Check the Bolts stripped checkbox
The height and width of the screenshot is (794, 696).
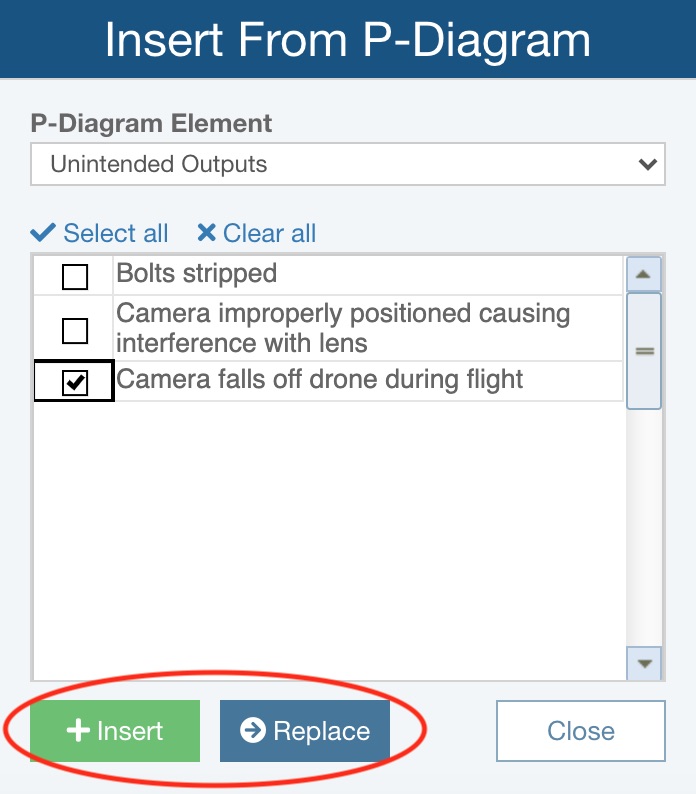coord(75,275)
